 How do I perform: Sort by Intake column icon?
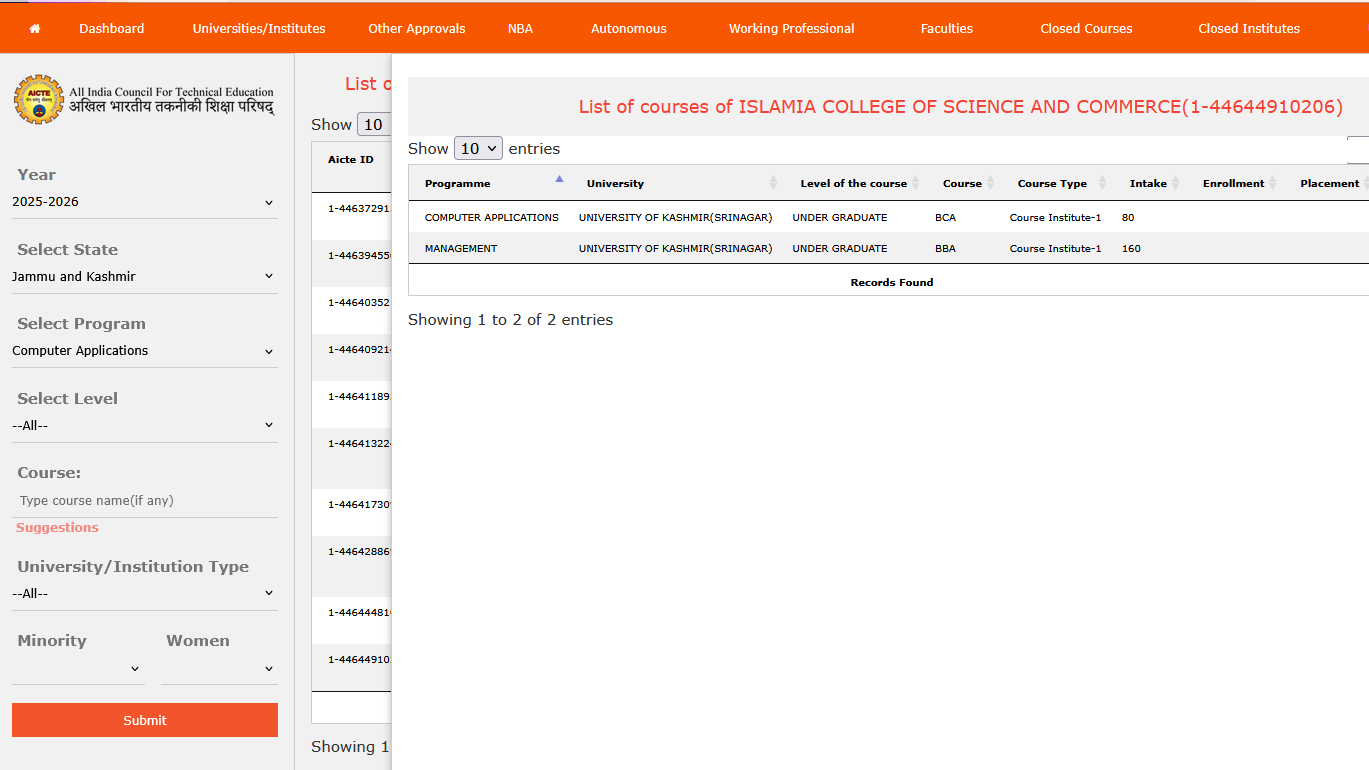(1176, 183)
